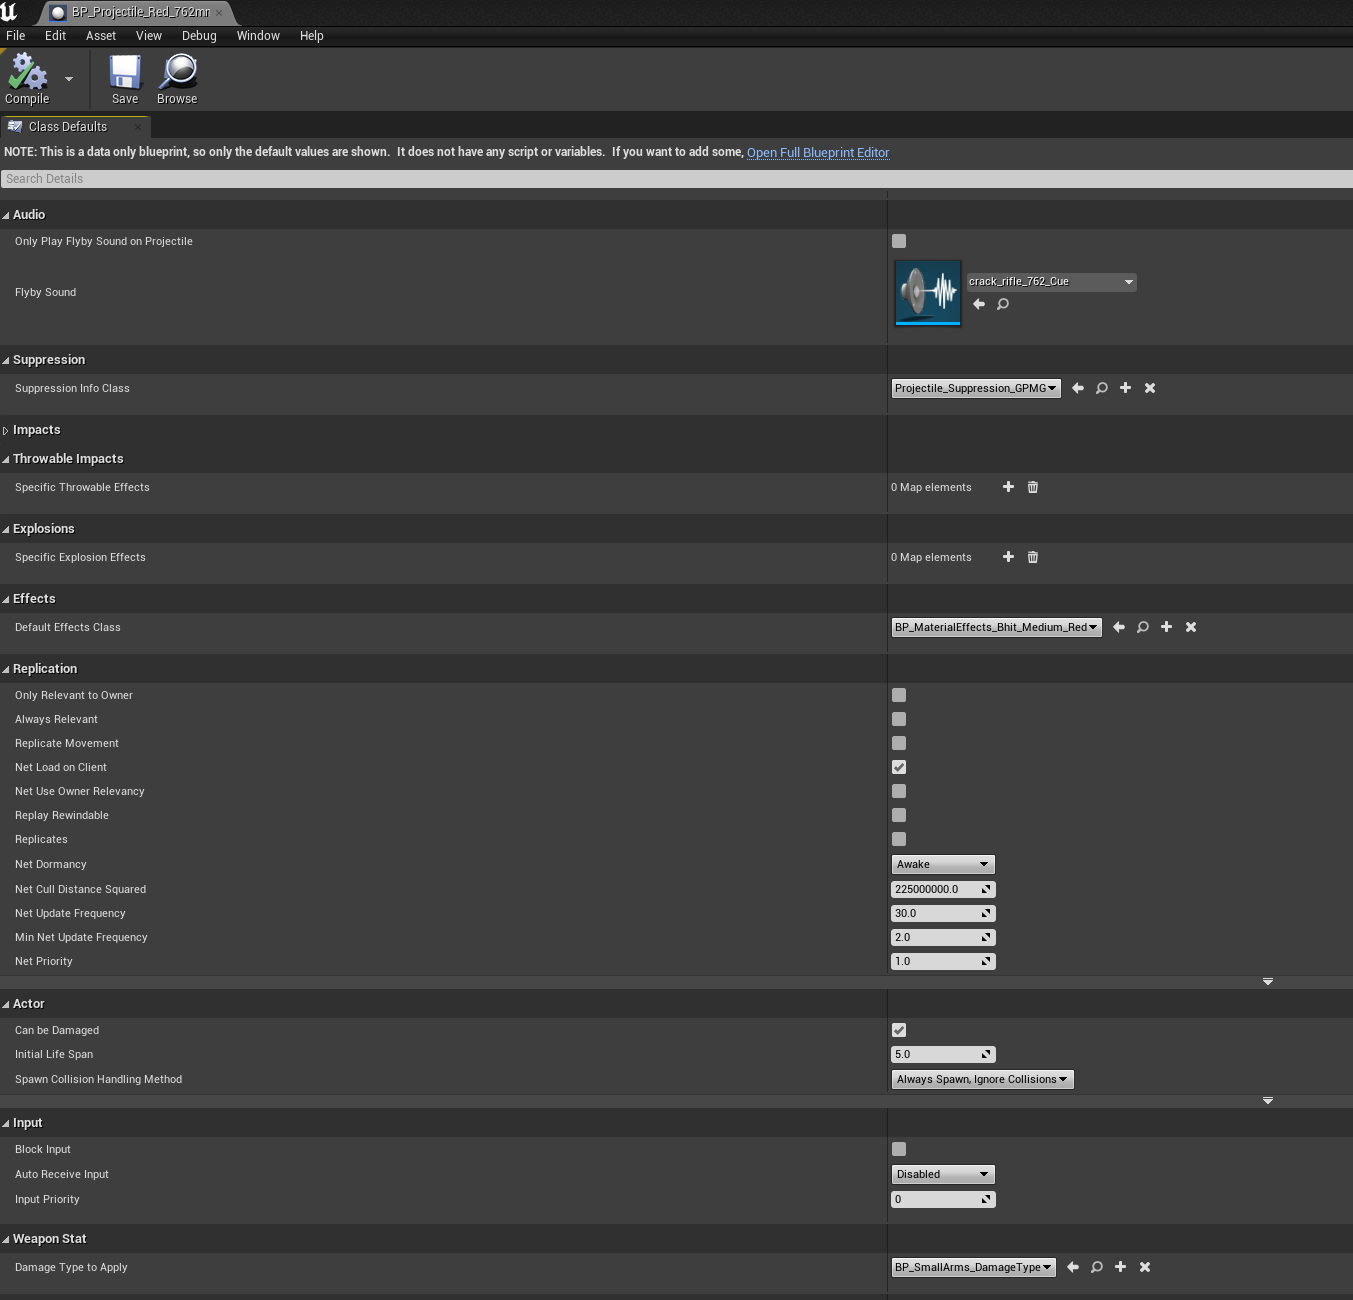Expand the Impacts category
The height and width of the screenshot is (1300, 1353).
5,431
